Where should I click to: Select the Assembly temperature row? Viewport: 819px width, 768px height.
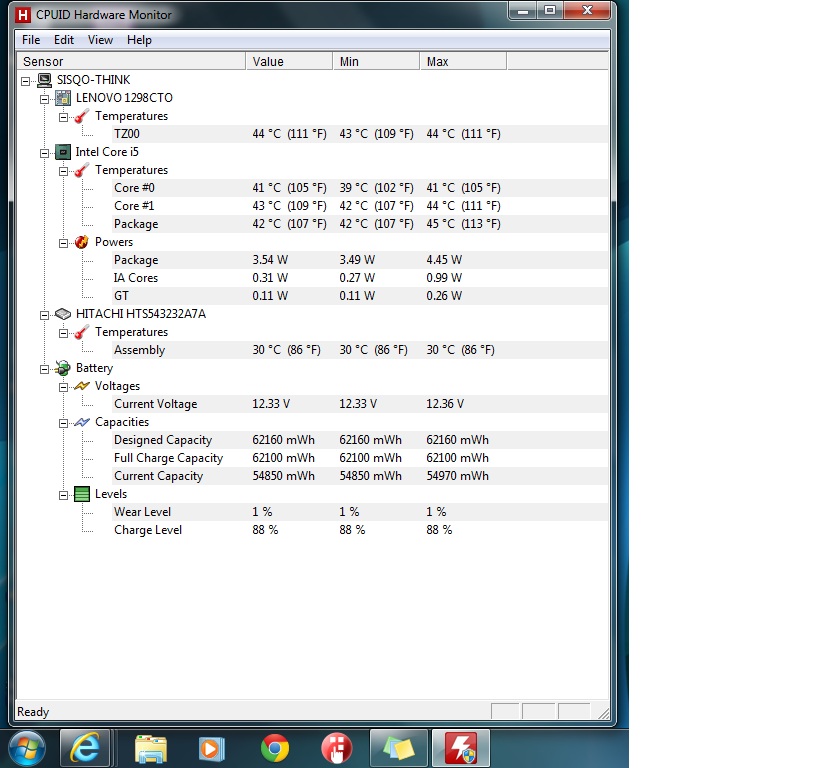tap(360, 350)
